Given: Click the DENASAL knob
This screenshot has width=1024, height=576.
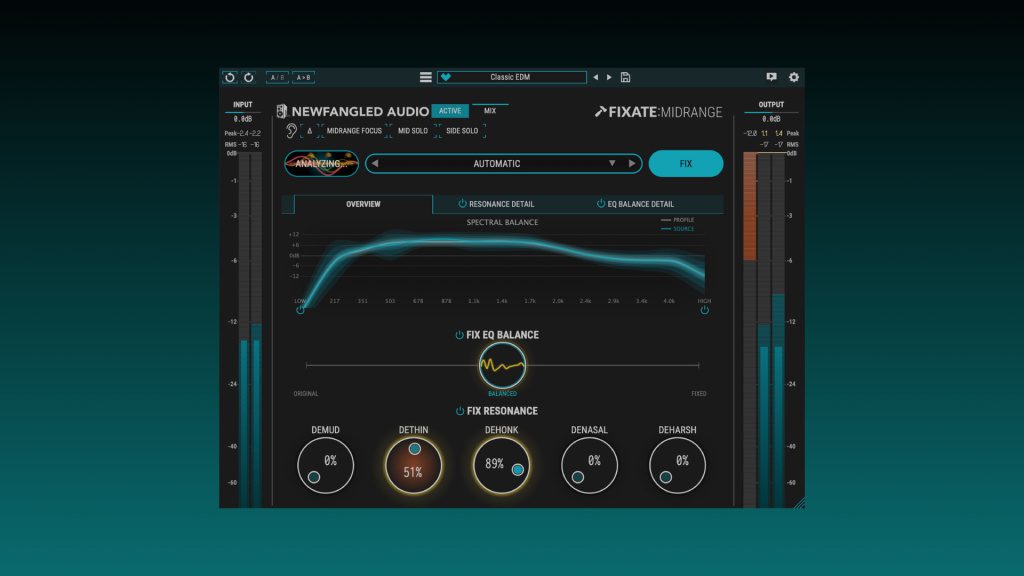Looking at the screenshot, I should pos(589,465).
